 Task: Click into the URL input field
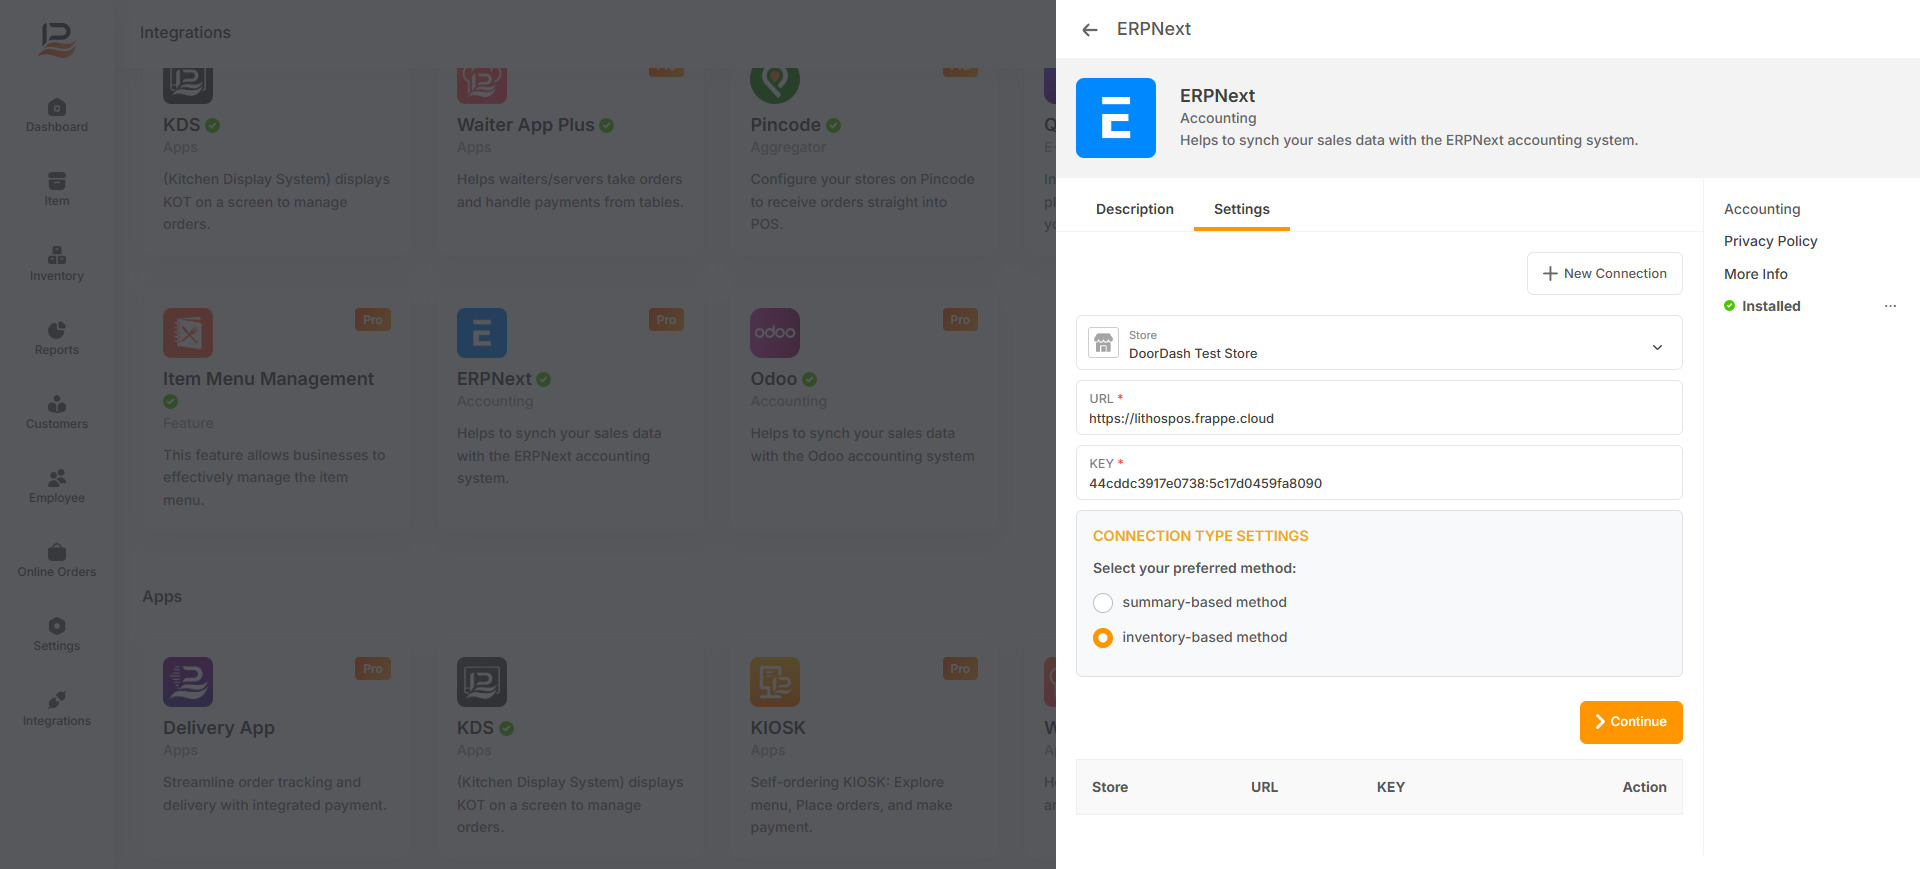pos(1378,418)
